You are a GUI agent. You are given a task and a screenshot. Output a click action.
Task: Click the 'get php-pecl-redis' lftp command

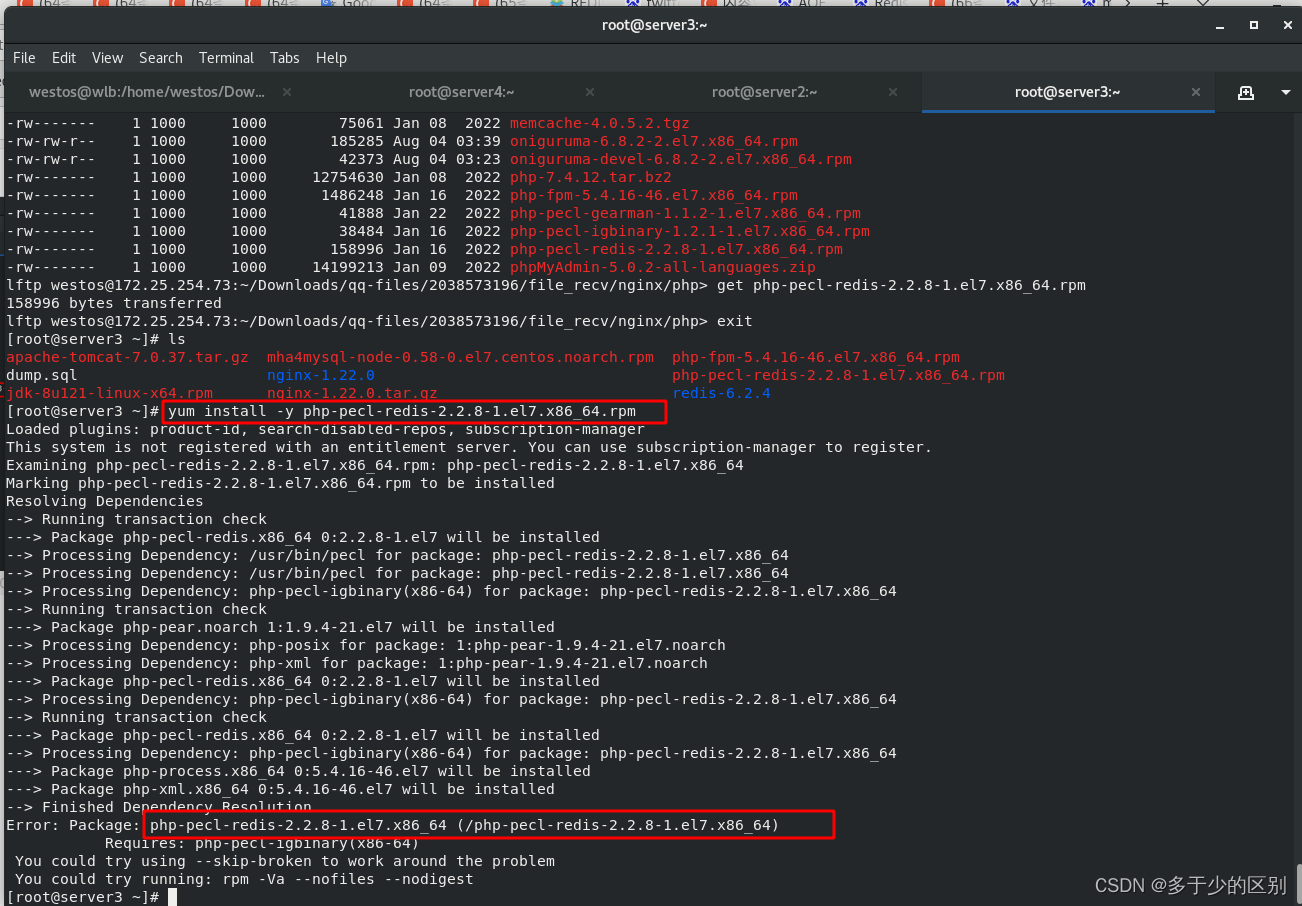(901, 285)
